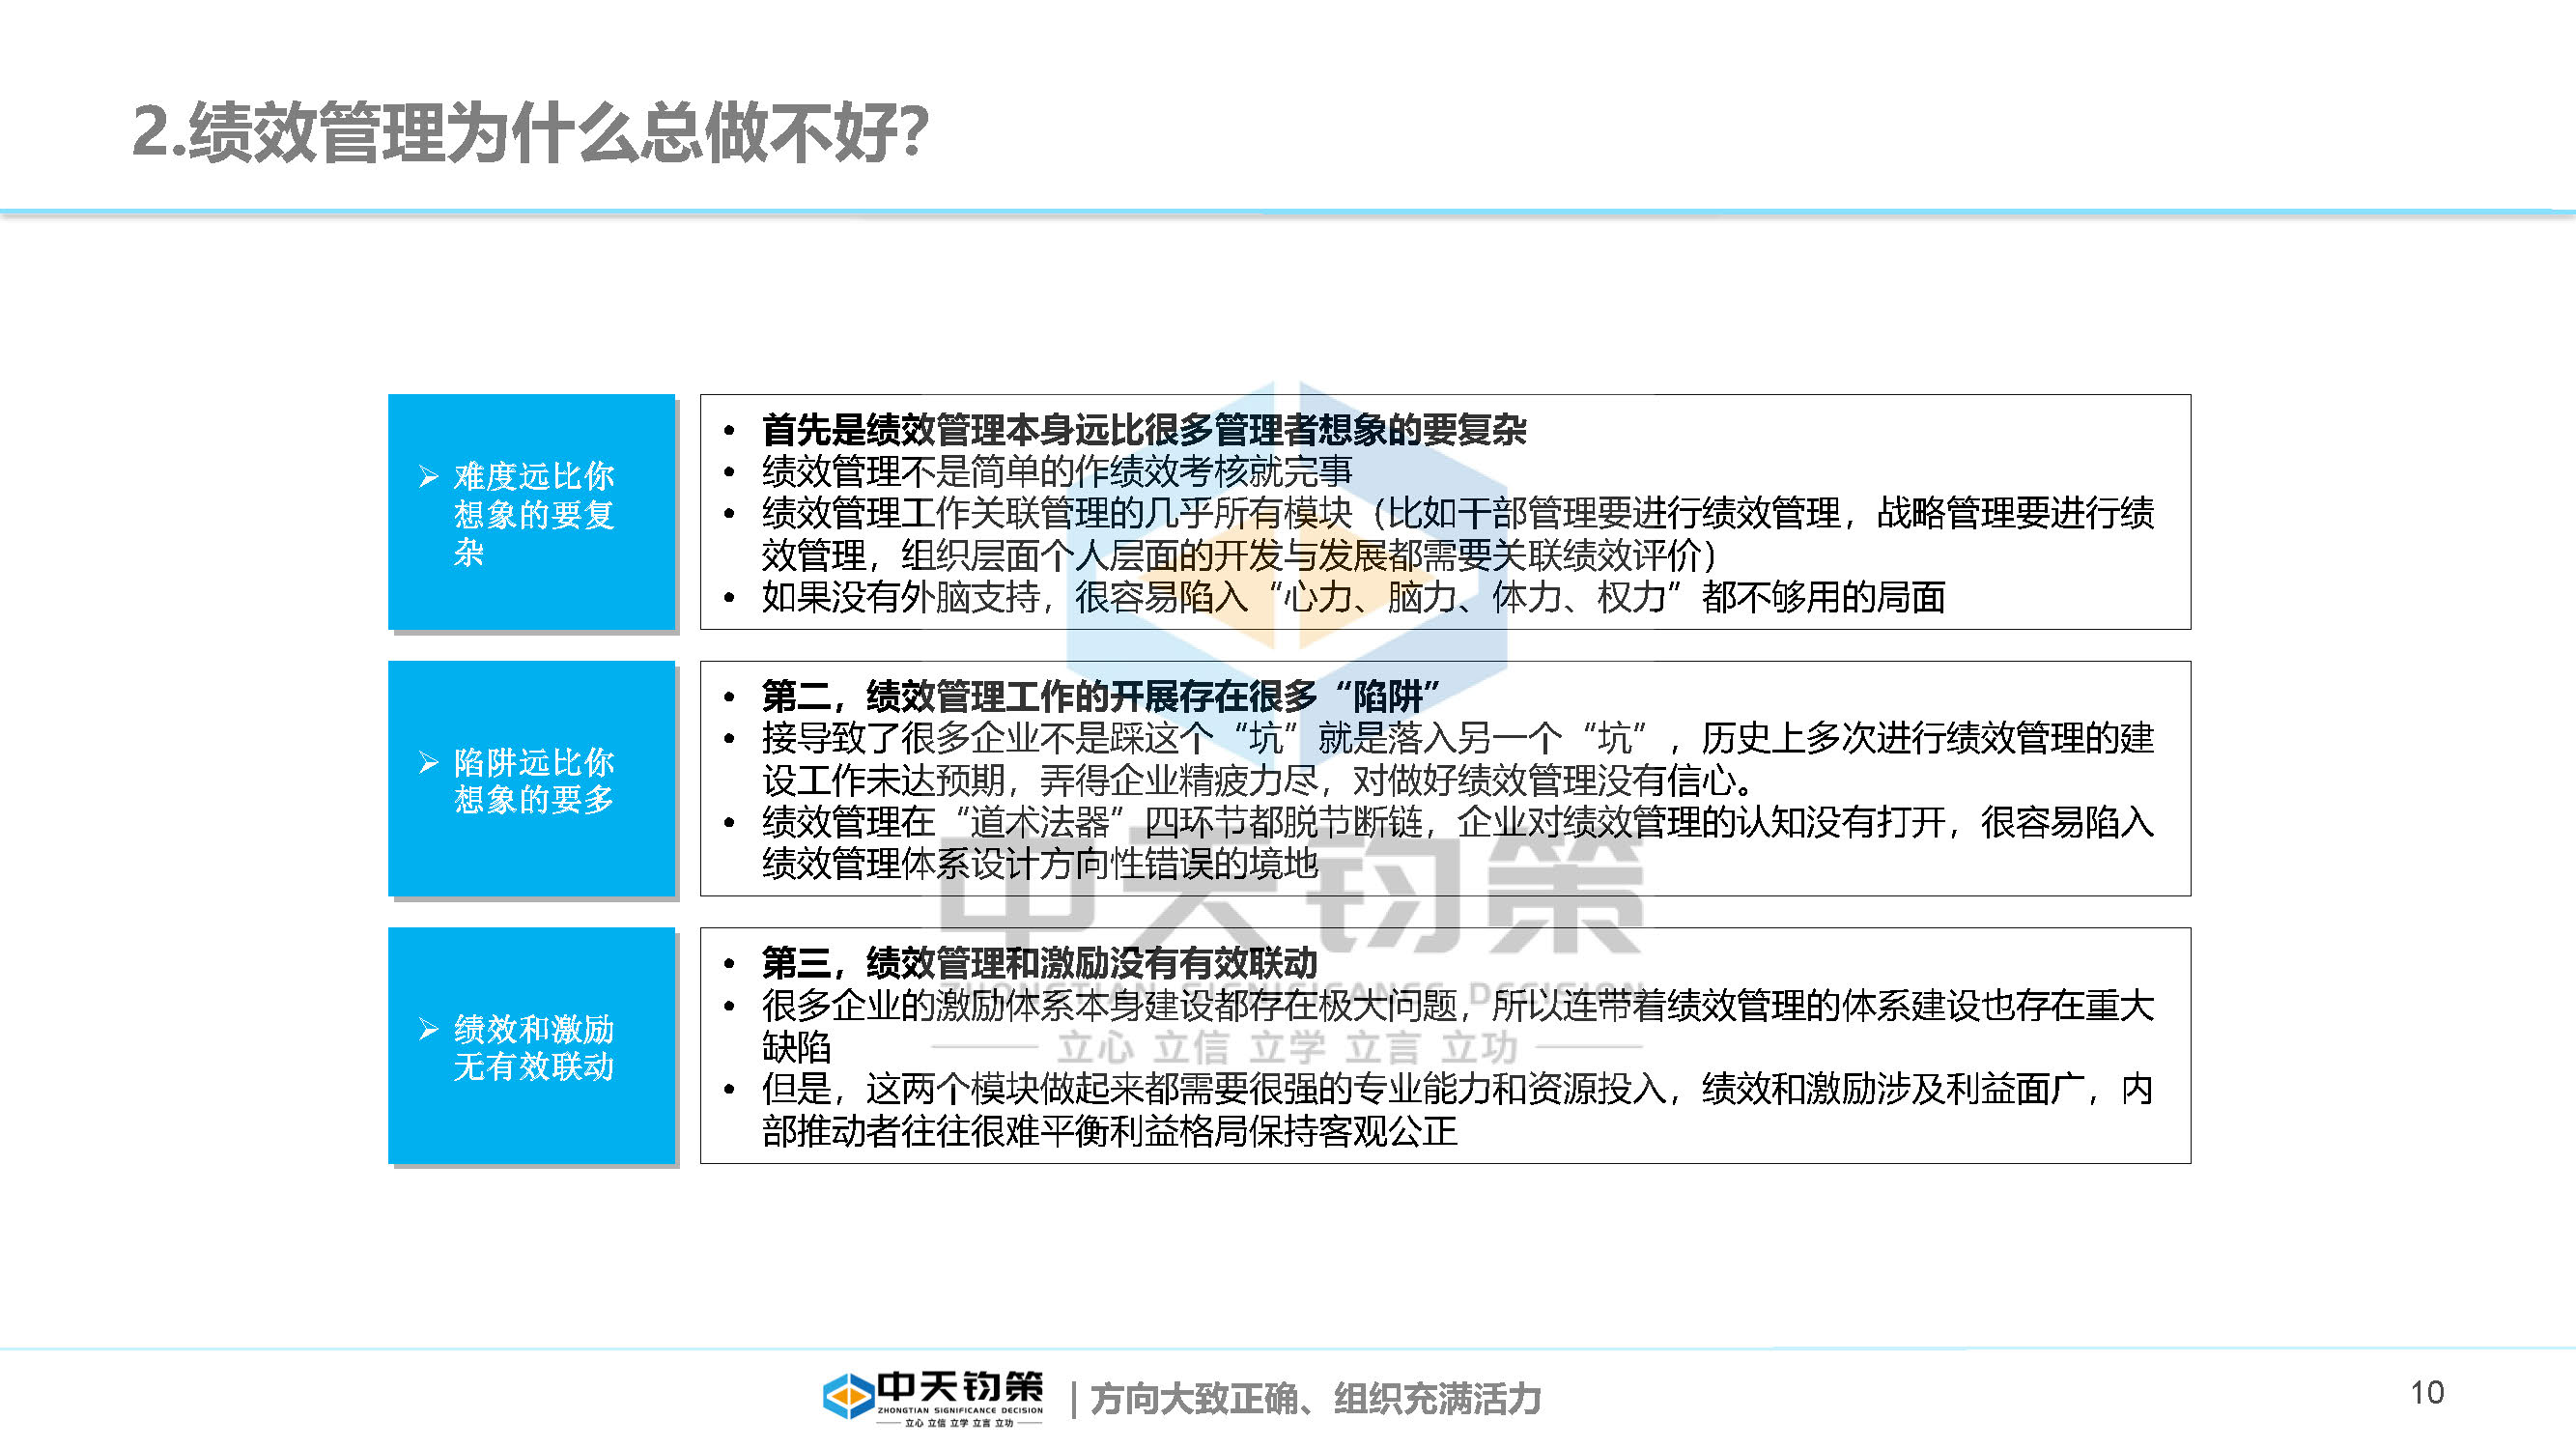Click watermark tagline 立心 立信 立学 立言 立功
This screenshot has height=1449, width=2576.
click(1288, 1048)
